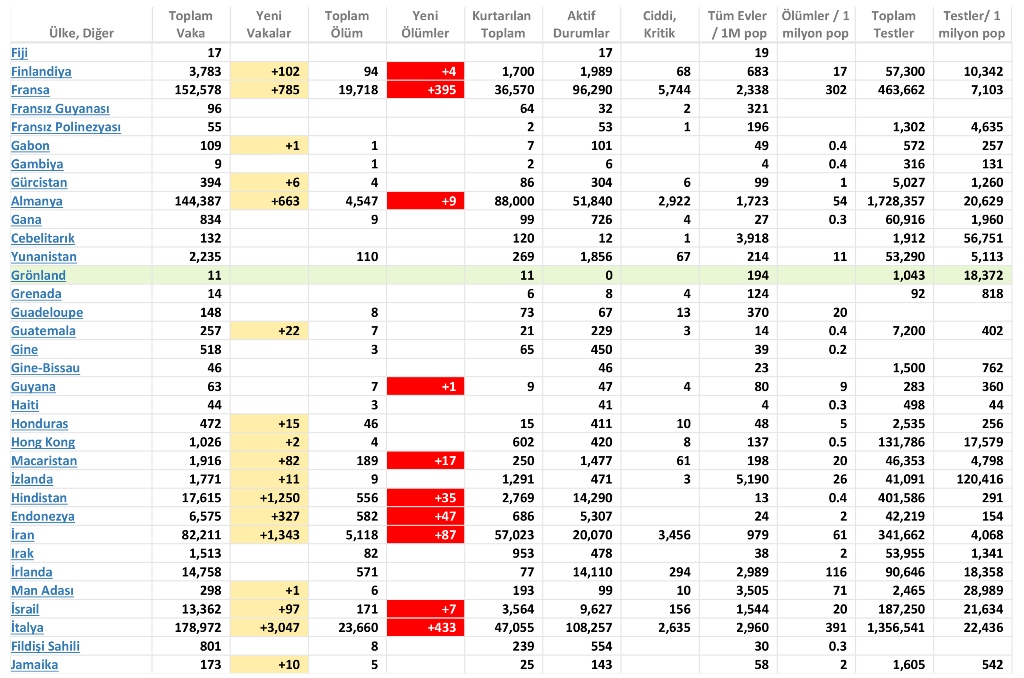Open the Gabon country link
Viewport: 1024px width, 678px height.
[x=30, y=146]
